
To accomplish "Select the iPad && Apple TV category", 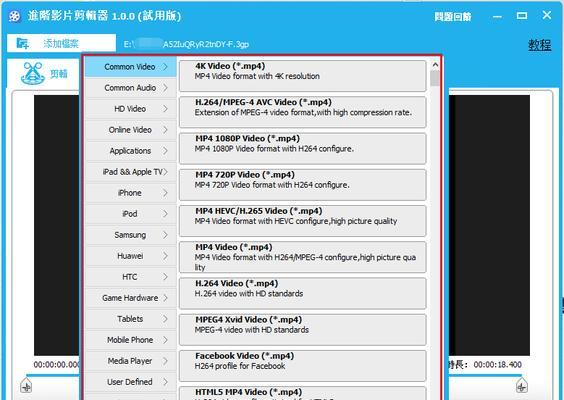I will pos(131,172).
